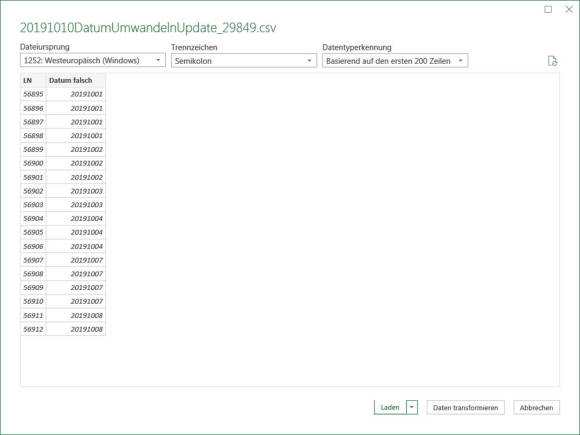580x435 pixels.
Task: Expand the Trennzeichen Semikolon dropdown
Action: (244, 61)
